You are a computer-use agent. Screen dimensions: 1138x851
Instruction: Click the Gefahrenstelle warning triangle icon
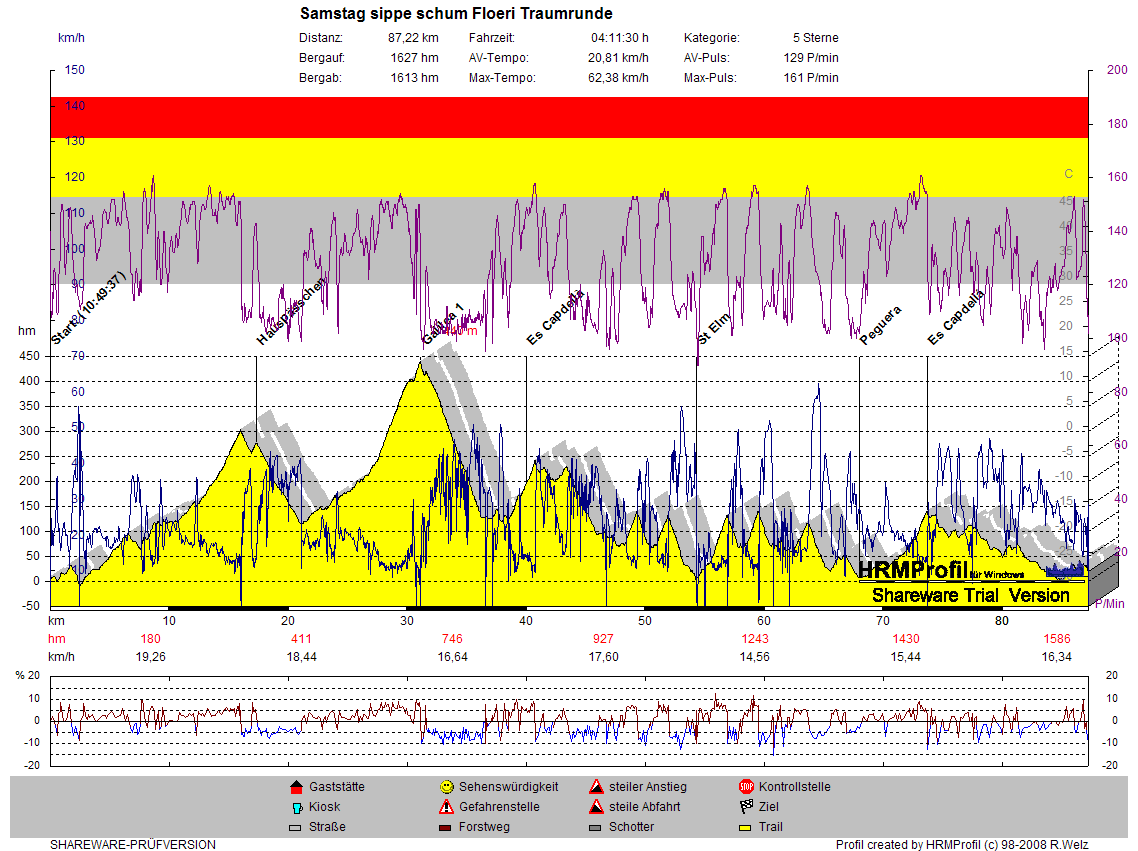point(446,807)
